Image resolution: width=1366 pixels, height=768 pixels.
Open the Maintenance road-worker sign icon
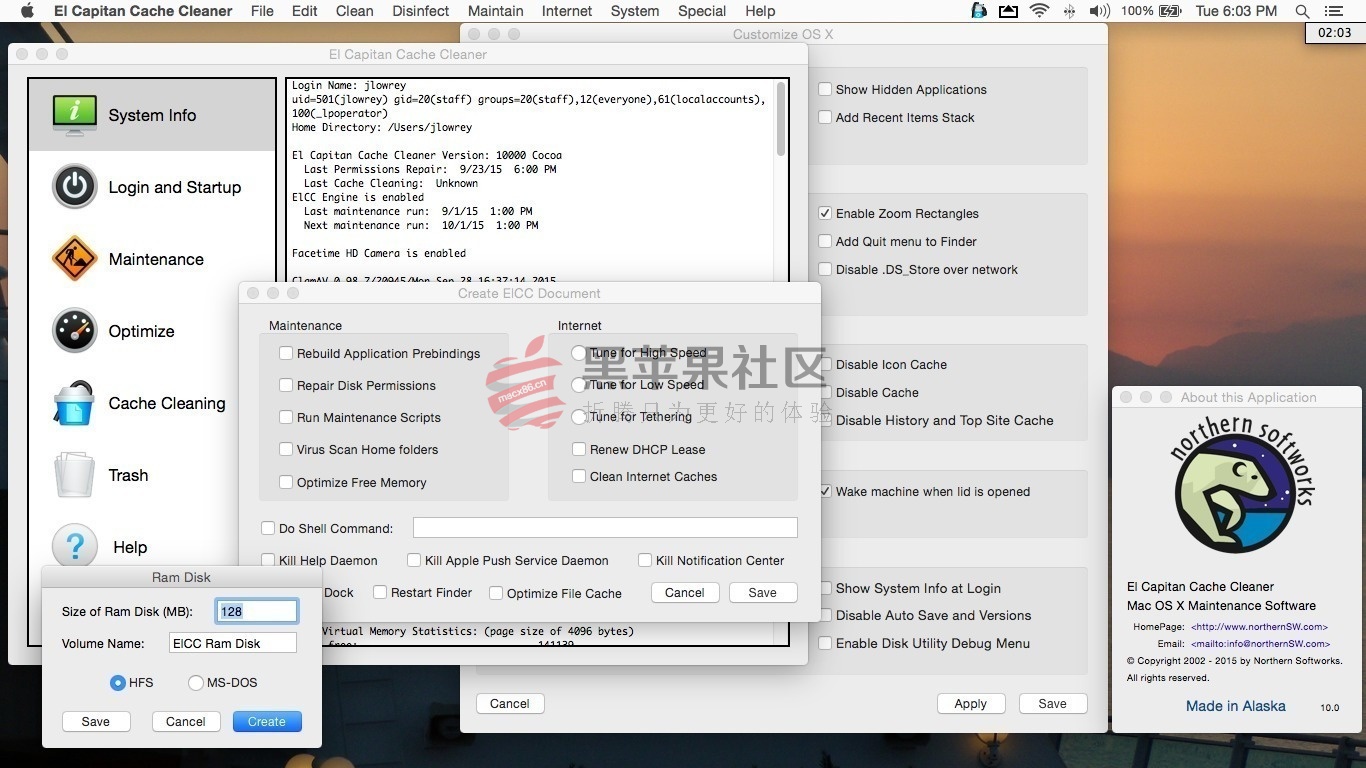coord(74,259)
